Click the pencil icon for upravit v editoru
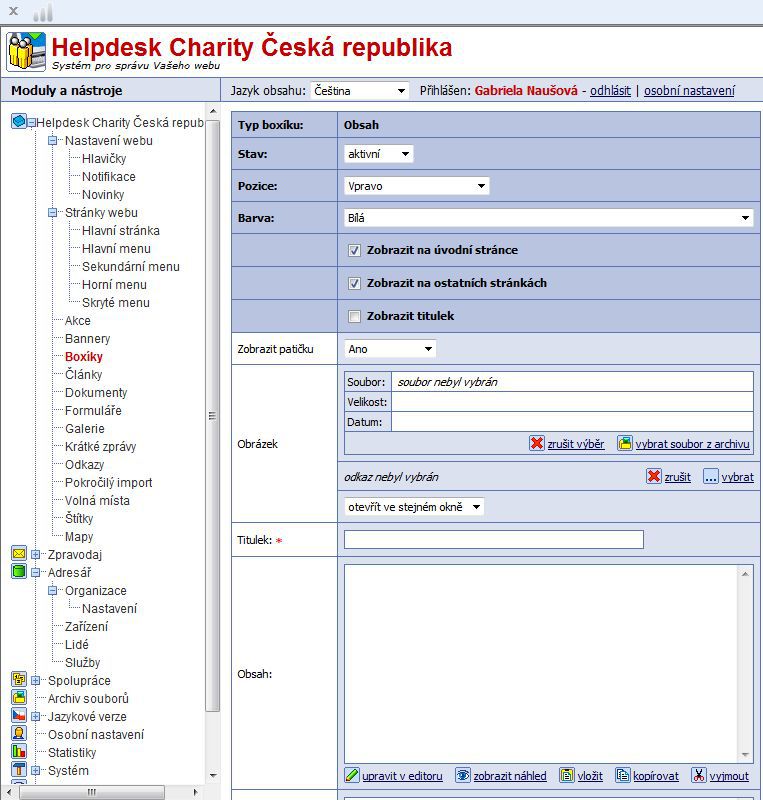This screenshot has height=800, width=763. 352,776
